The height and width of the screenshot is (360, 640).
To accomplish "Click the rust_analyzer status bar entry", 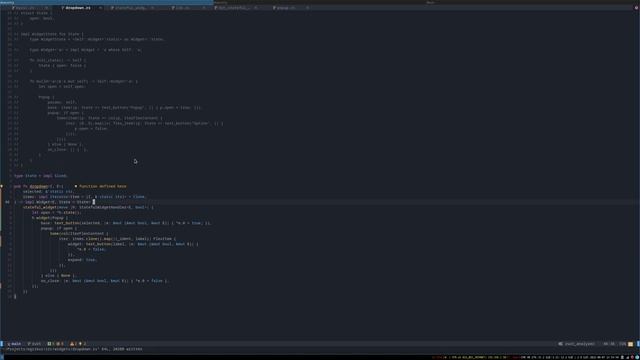I will [577, 344].
